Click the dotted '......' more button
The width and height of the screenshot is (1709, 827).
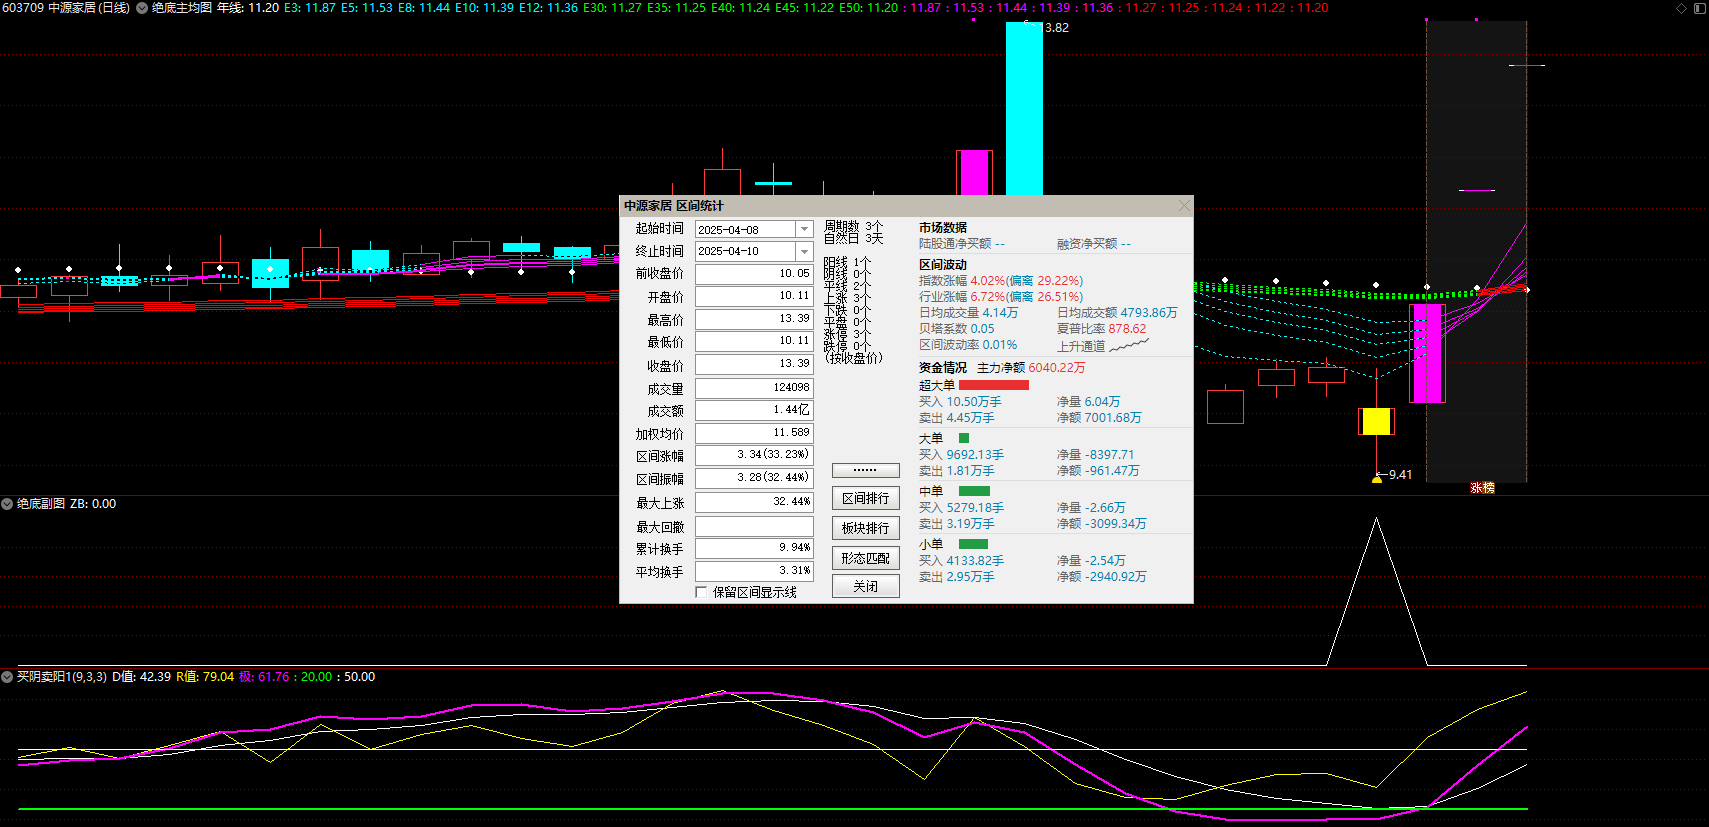click(x=865, y=470)
